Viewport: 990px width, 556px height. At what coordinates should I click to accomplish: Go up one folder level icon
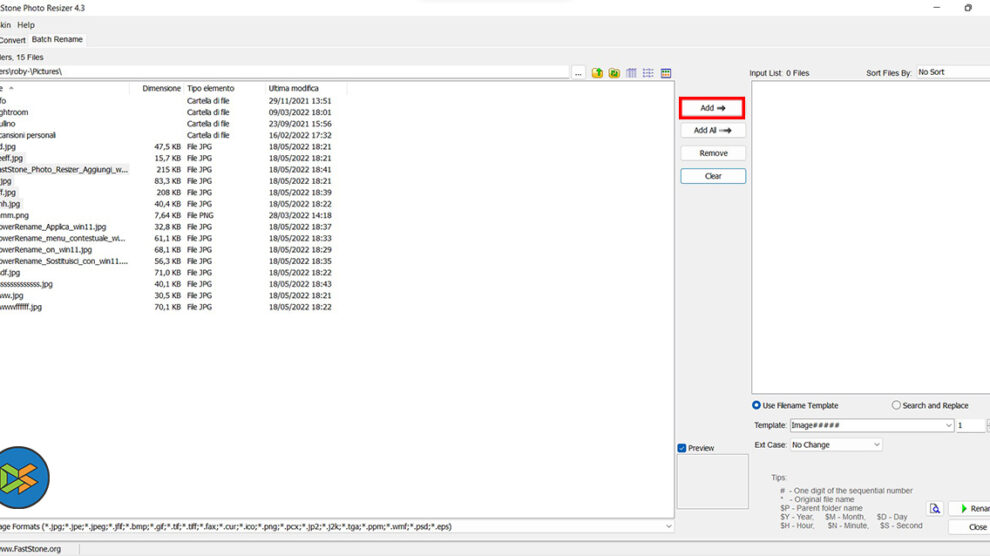tap(597, 73)
